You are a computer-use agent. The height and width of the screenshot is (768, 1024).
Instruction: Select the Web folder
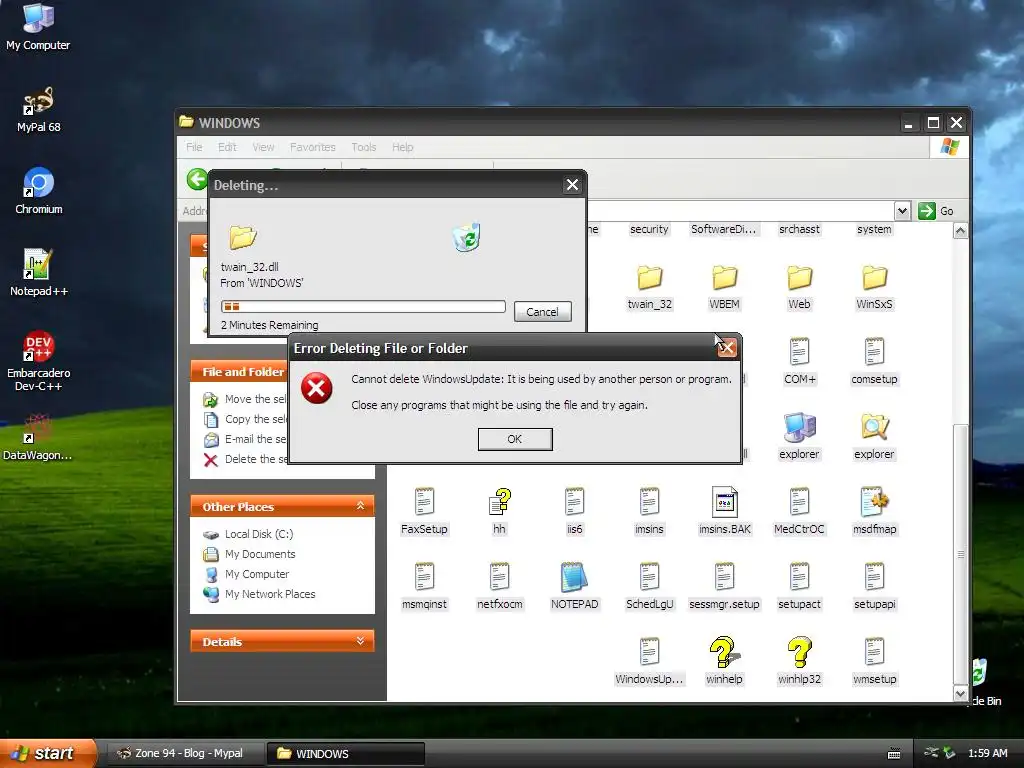[x=799, y=287]
